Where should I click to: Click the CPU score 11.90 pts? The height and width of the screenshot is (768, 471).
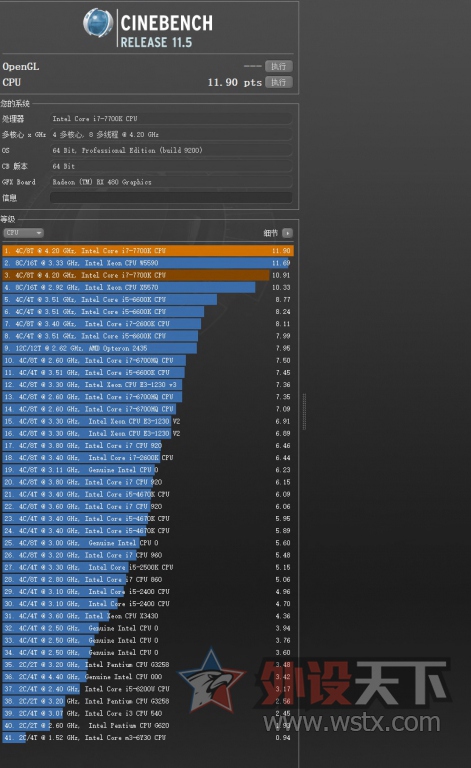coord(235,82)
